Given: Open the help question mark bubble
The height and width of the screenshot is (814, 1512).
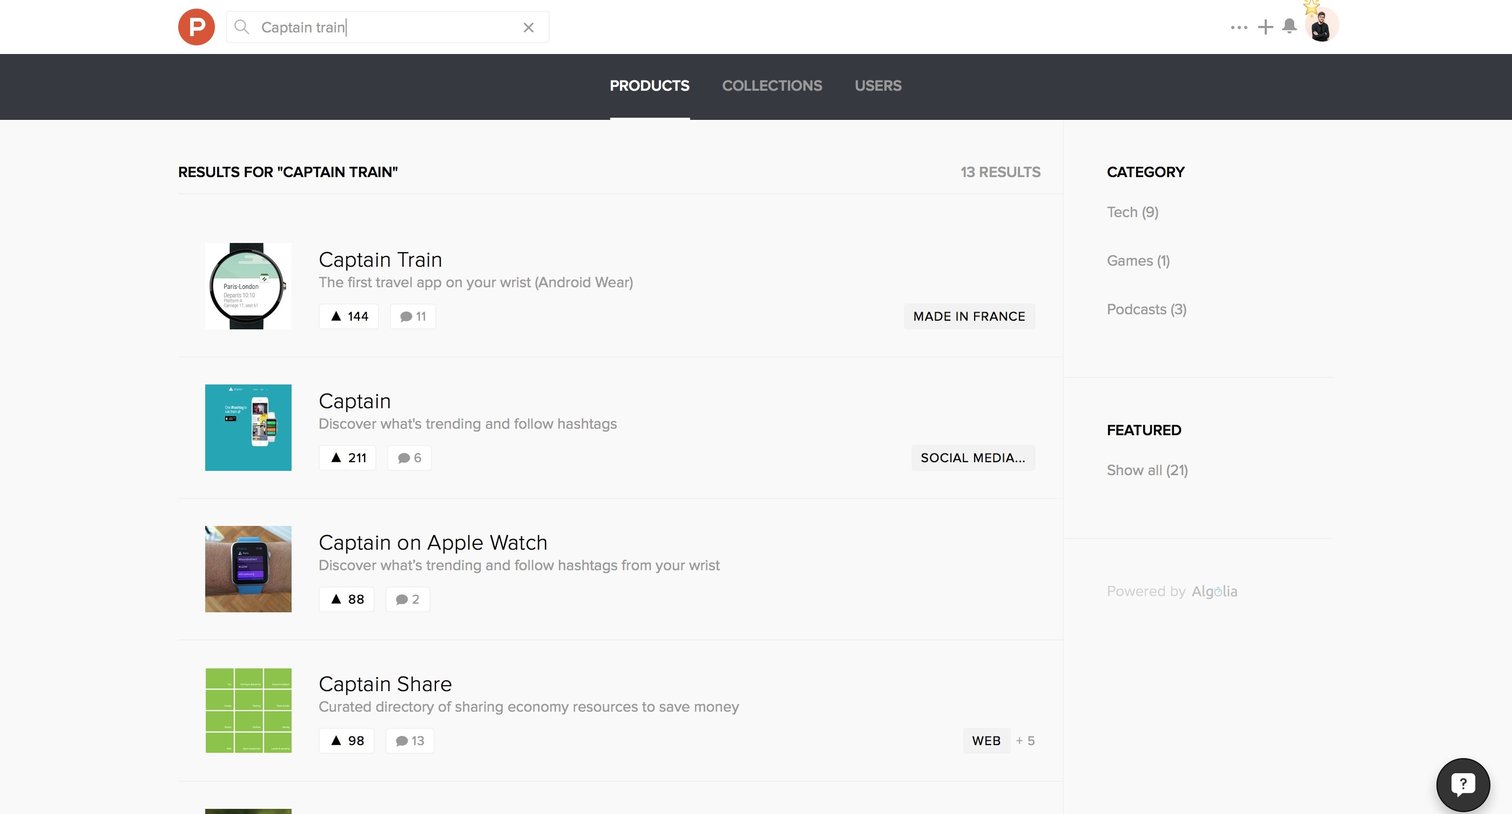Looking at the screenshot, I should 1463,785.
